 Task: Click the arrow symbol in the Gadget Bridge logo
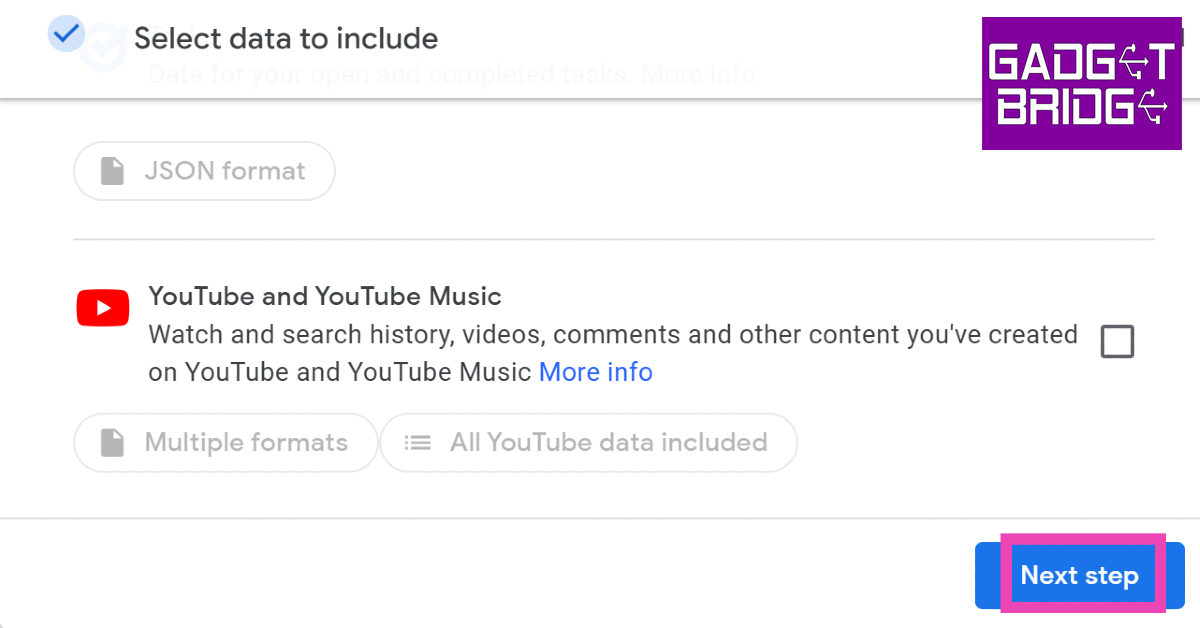pos(1104,64)
